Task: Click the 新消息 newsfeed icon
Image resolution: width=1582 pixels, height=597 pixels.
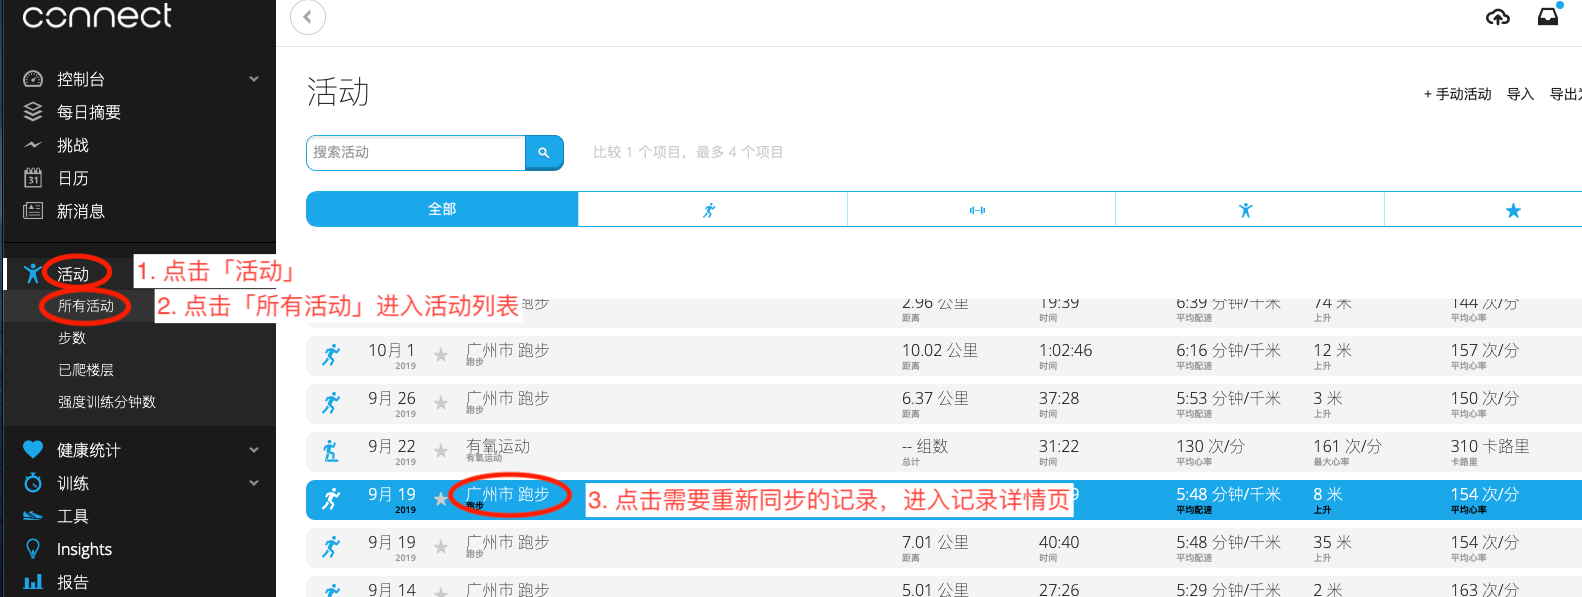Action: 33,211
